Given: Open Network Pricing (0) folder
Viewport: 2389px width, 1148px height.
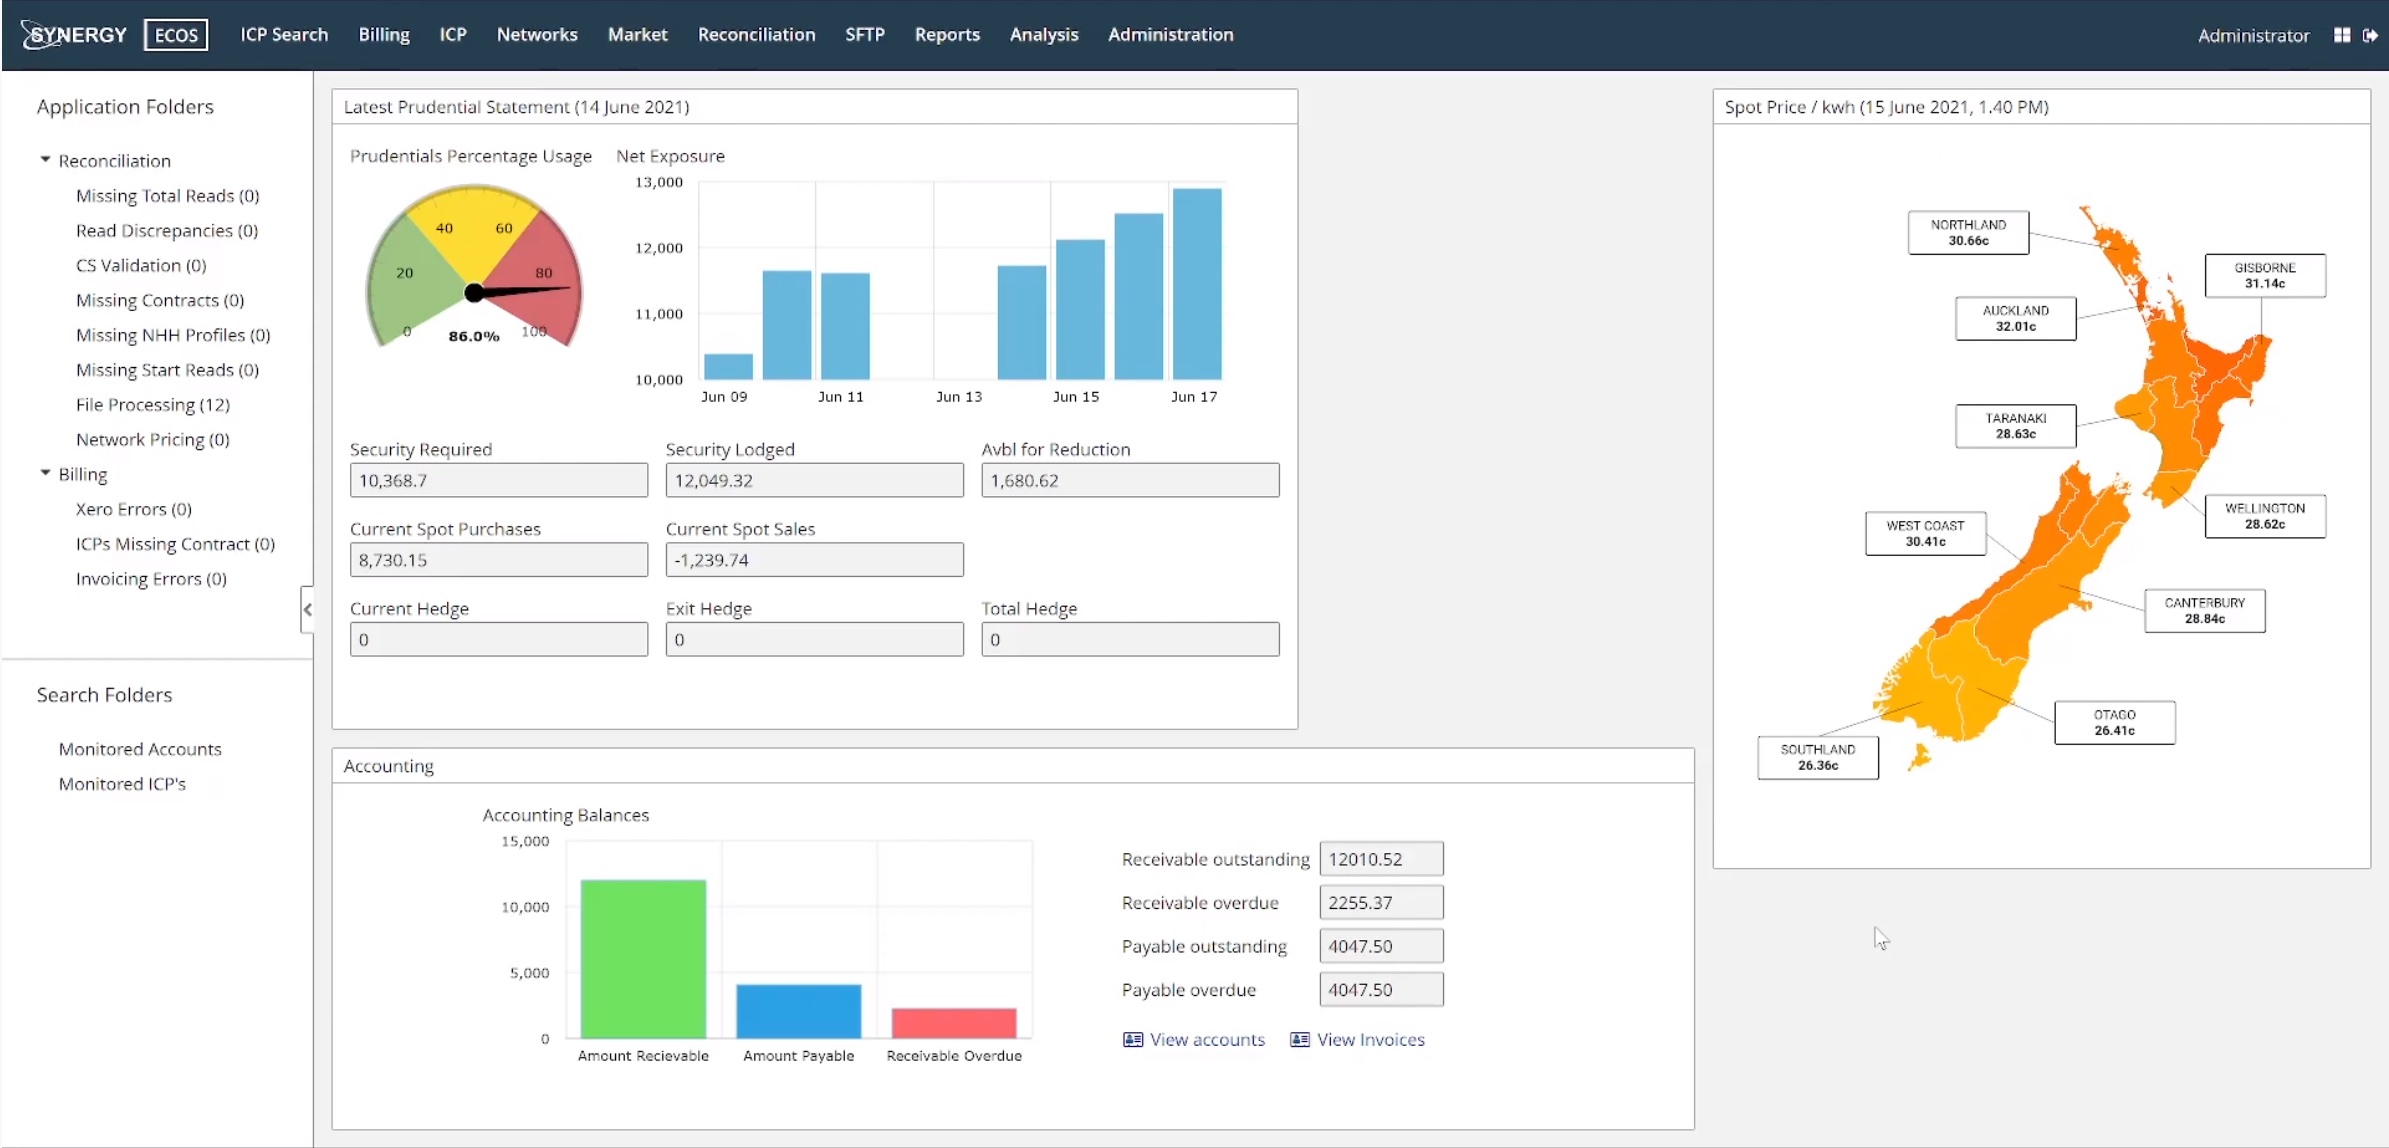Looking at the screenshot, I should tap(153, 440).
